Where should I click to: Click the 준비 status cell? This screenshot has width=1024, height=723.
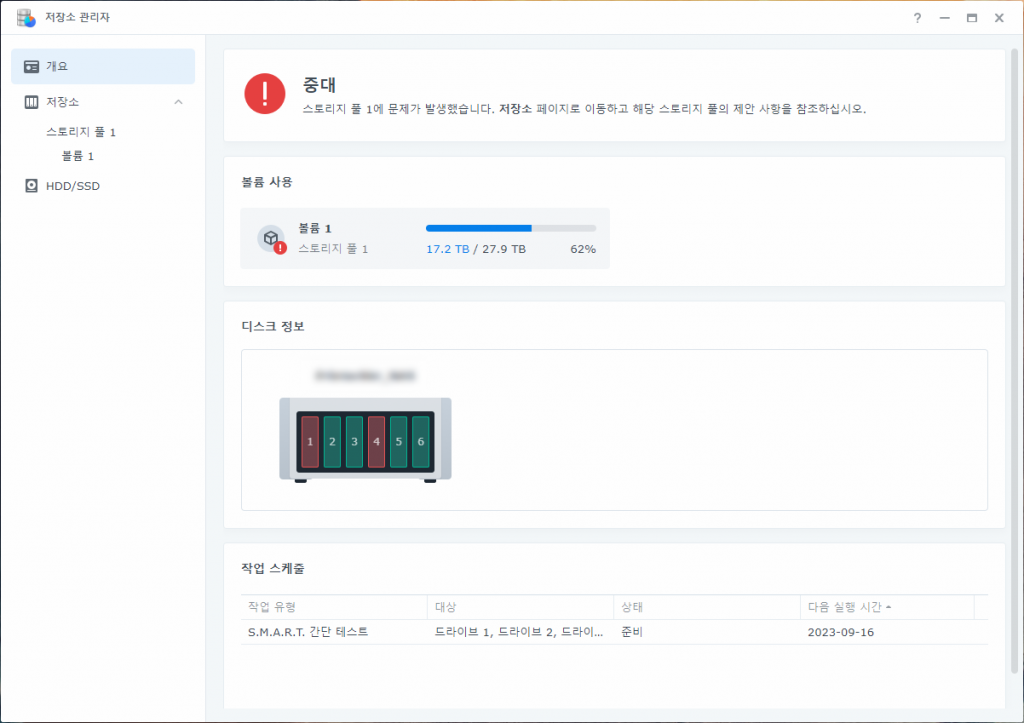click(x=632, y=632)
